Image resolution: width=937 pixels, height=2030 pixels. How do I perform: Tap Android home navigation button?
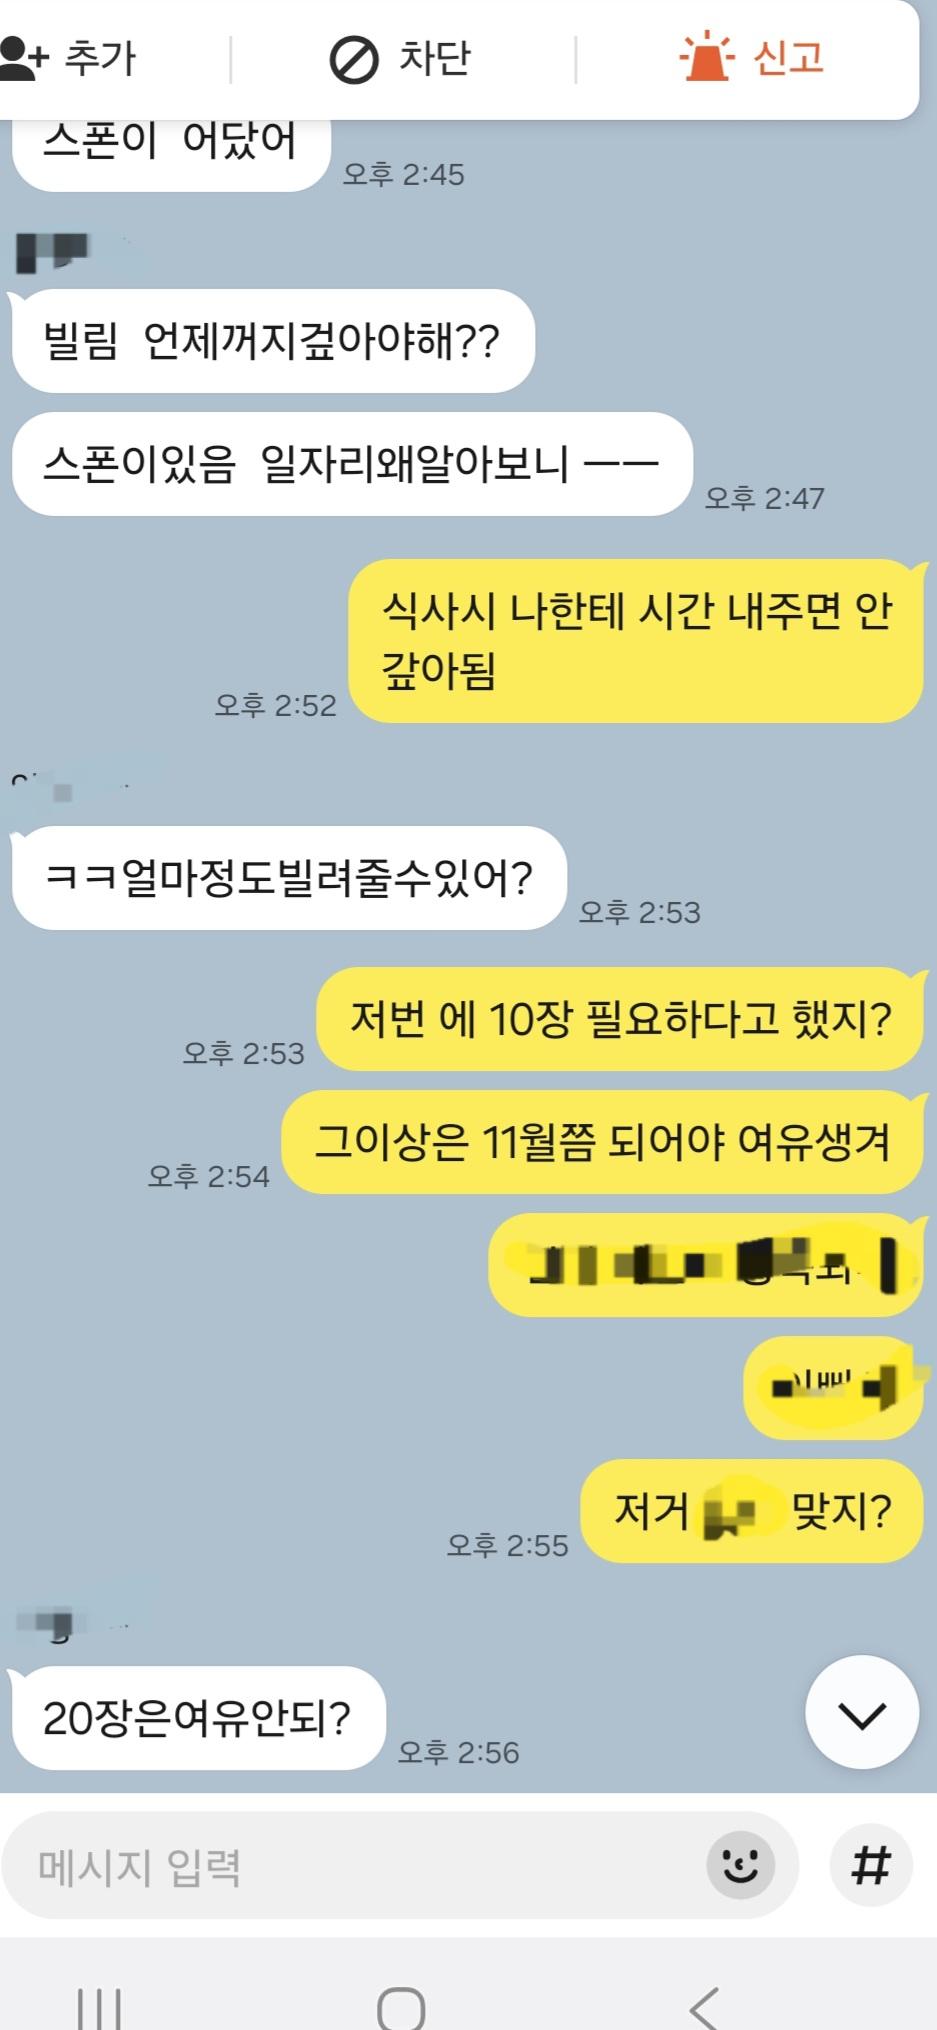pos(401,2006)
